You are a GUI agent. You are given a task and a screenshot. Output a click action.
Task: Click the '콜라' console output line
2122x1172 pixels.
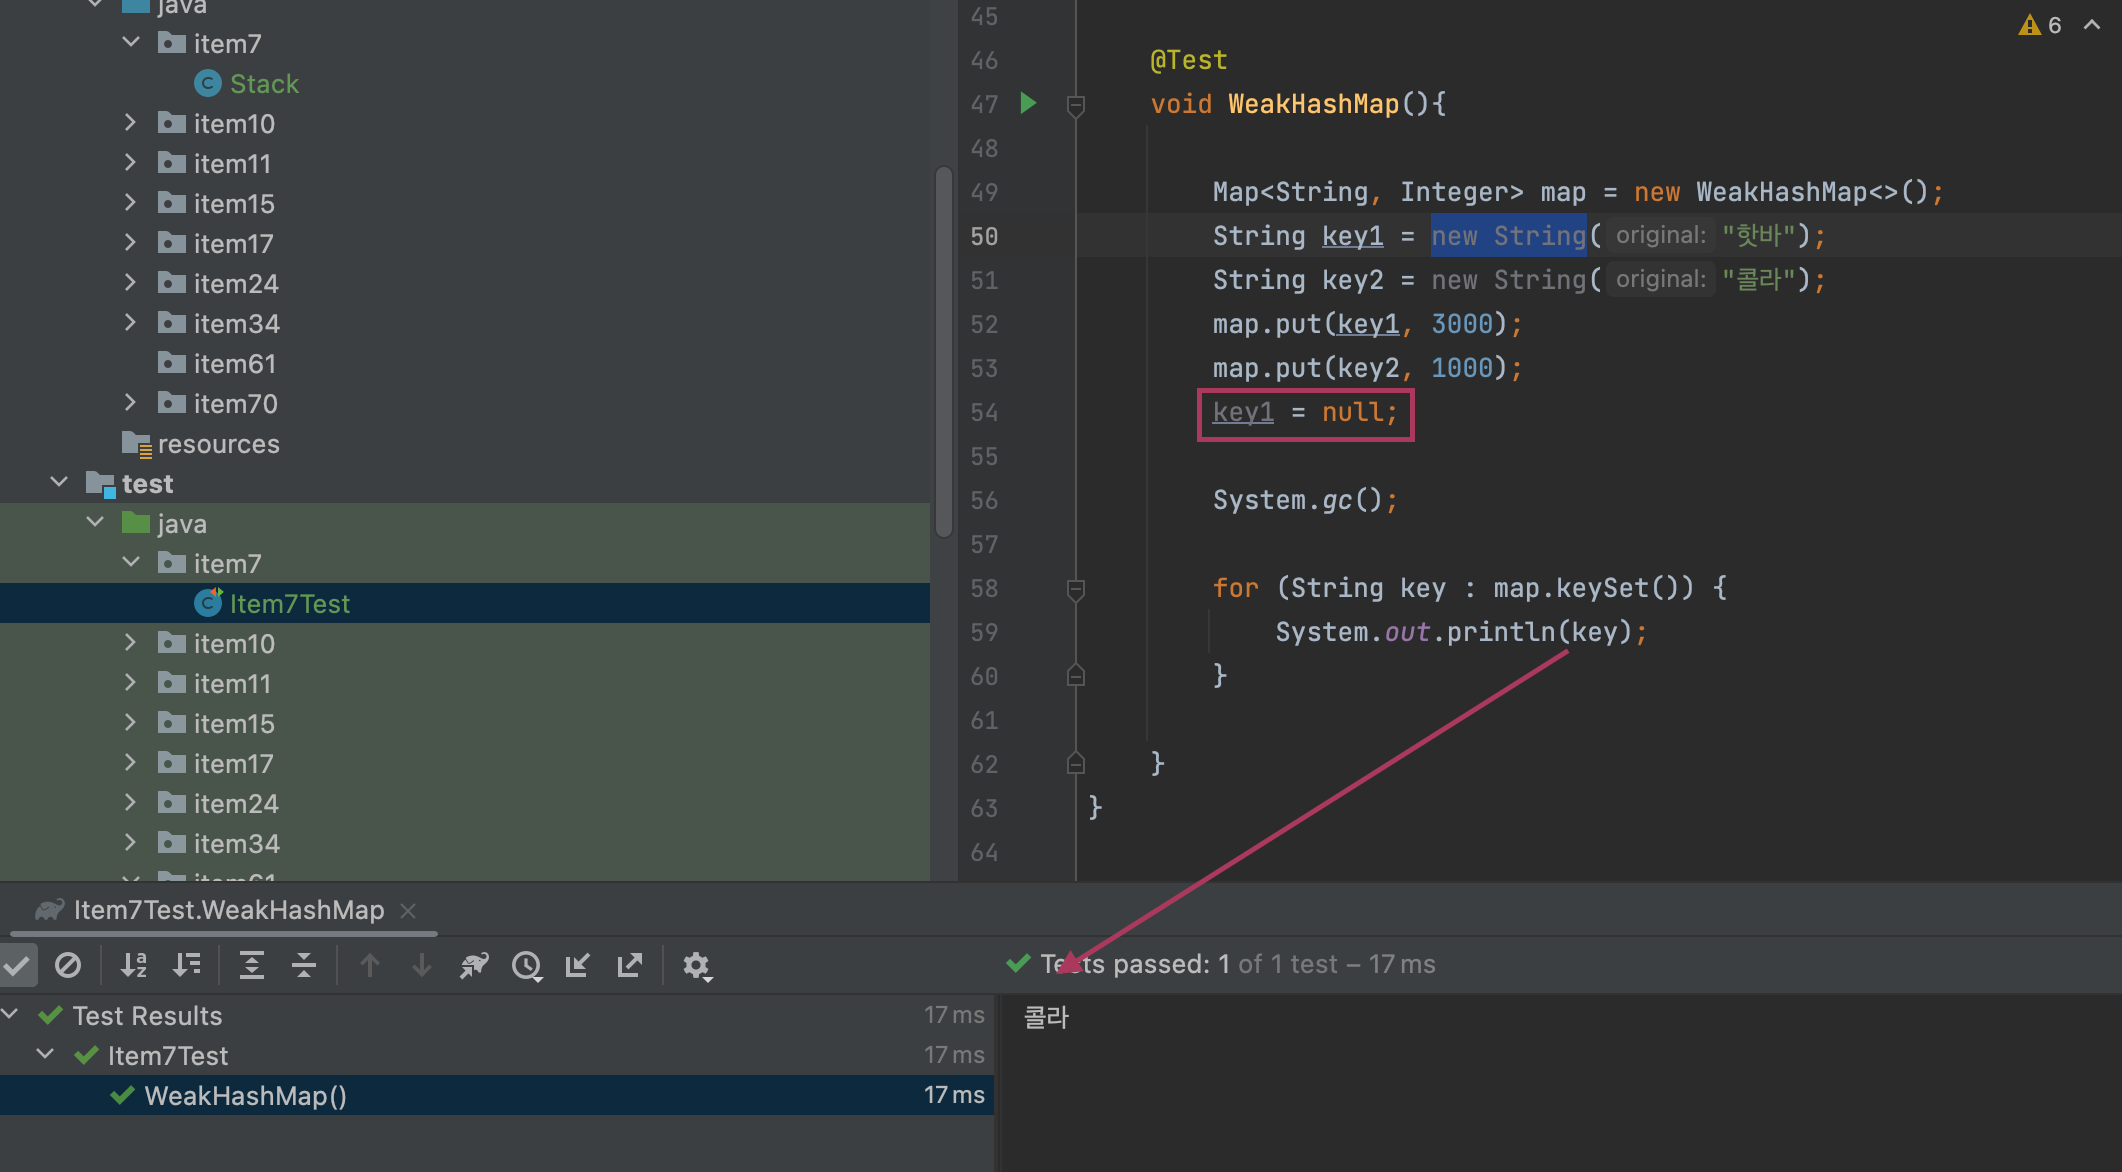[x=1047, y=1017]
